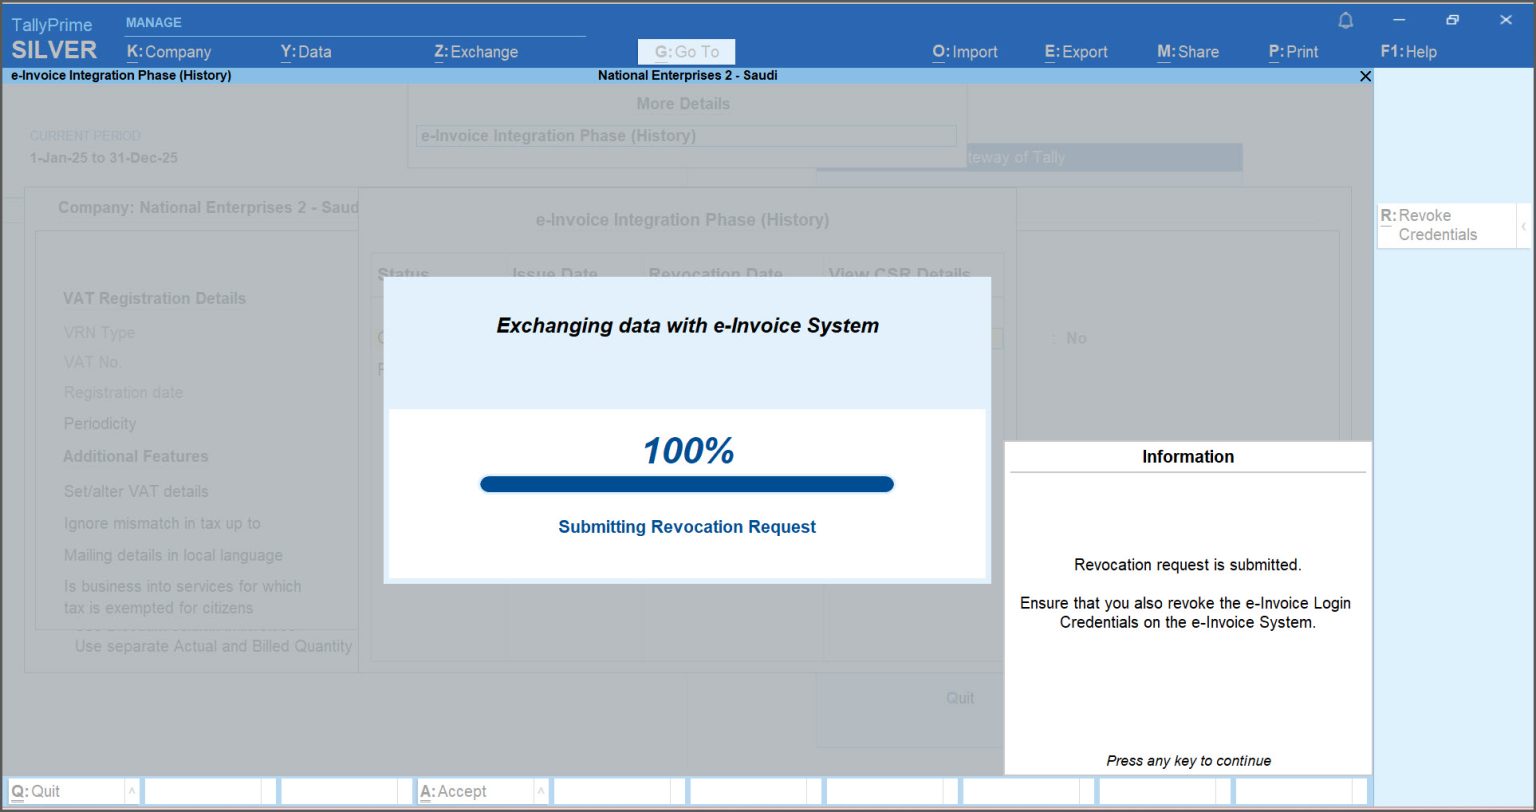The width and height of the screenshot is (1536, 812).
Task: Click the notification bell icon
Action: 1345,19
